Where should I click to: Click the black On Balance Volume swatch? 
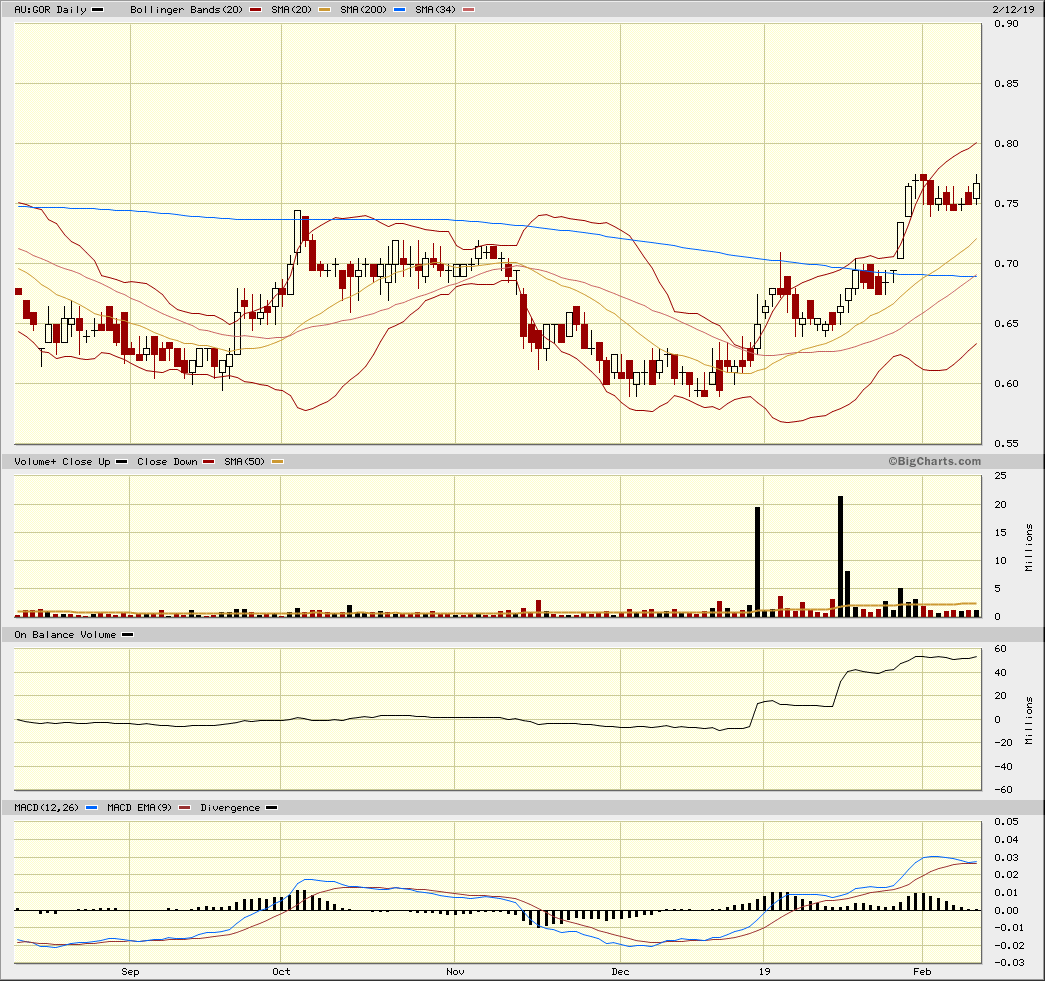click(127, 635)
